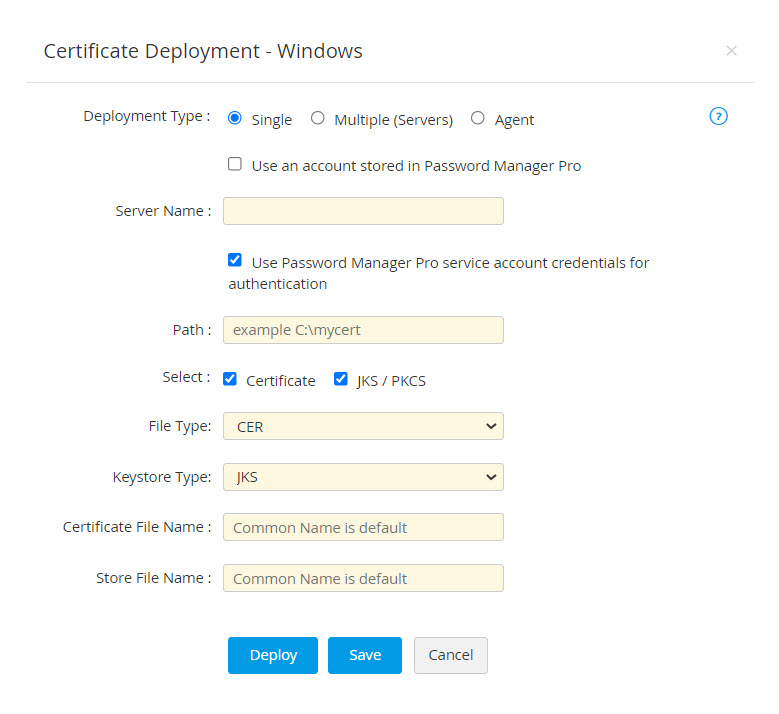Click the Certificate File Name field
Screen dimensions: 779x714
[363, 527]
